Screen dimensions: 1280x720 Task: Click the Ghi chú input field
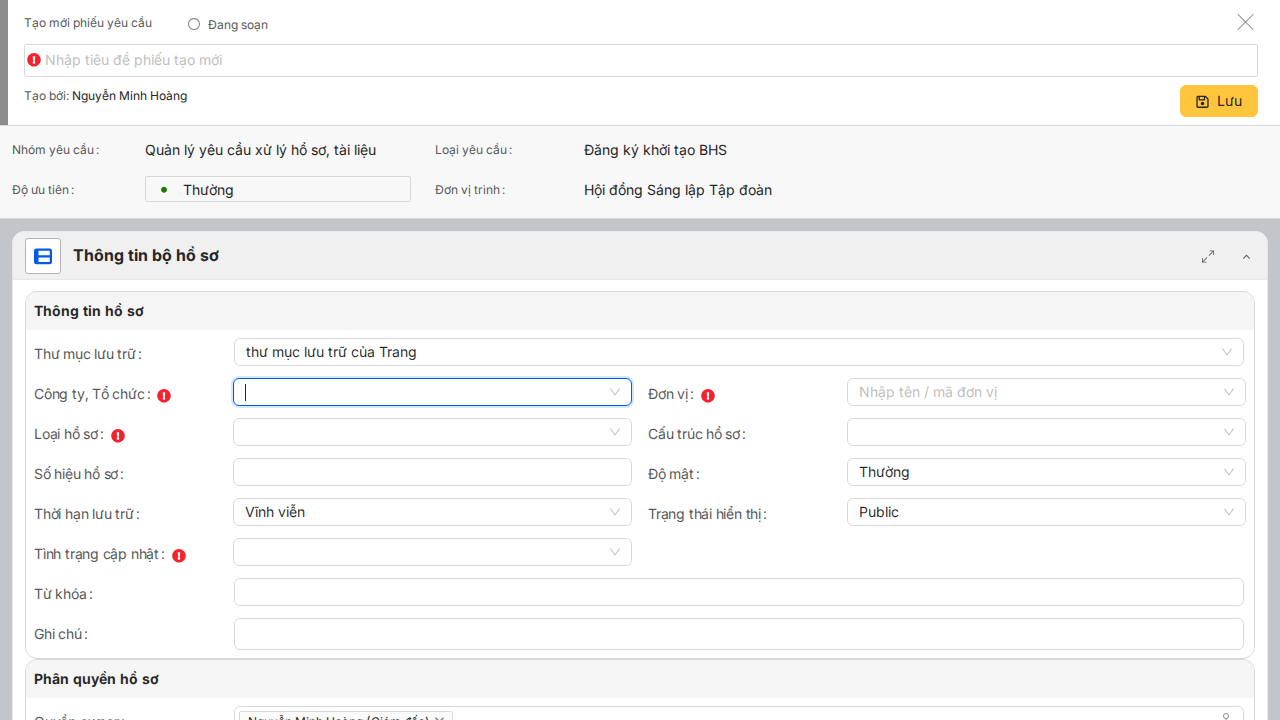pos(738,633)
